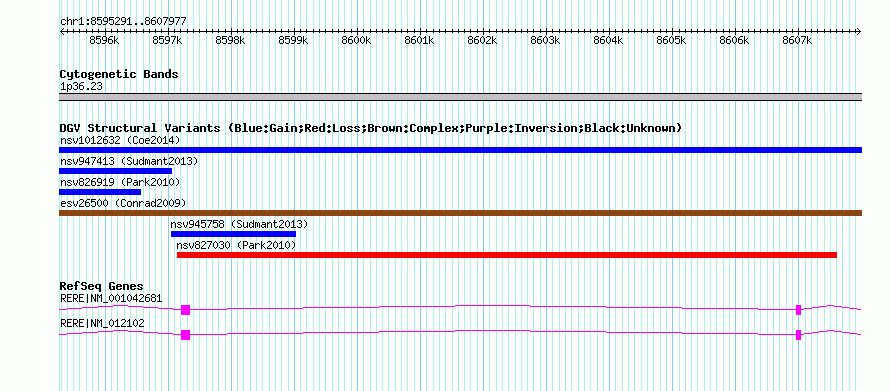The image size is (890, 391).
Task: Click the 8603k ruler tick
Action: point(545,40)
